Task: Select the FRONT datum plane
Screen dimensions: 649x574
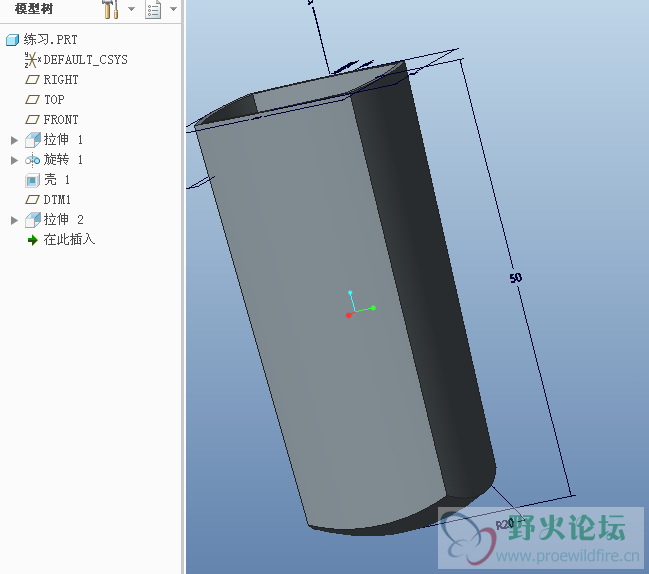Action: pyautogui.click(x=60, y=120)
